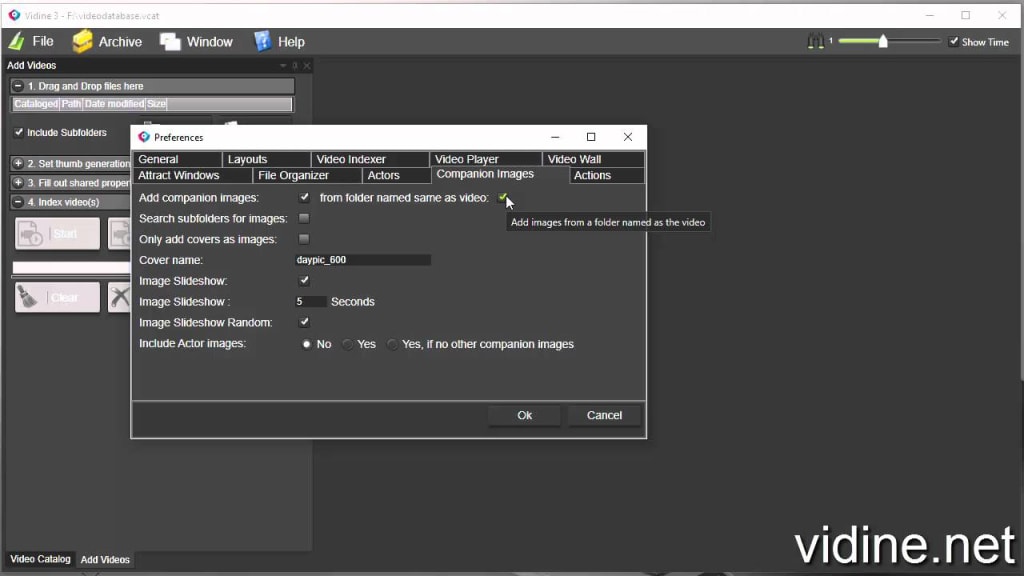The width and height of the screenshot is (1024, 576).
Task: Toggle Include Subfolders checkbox
Action: 19,133
